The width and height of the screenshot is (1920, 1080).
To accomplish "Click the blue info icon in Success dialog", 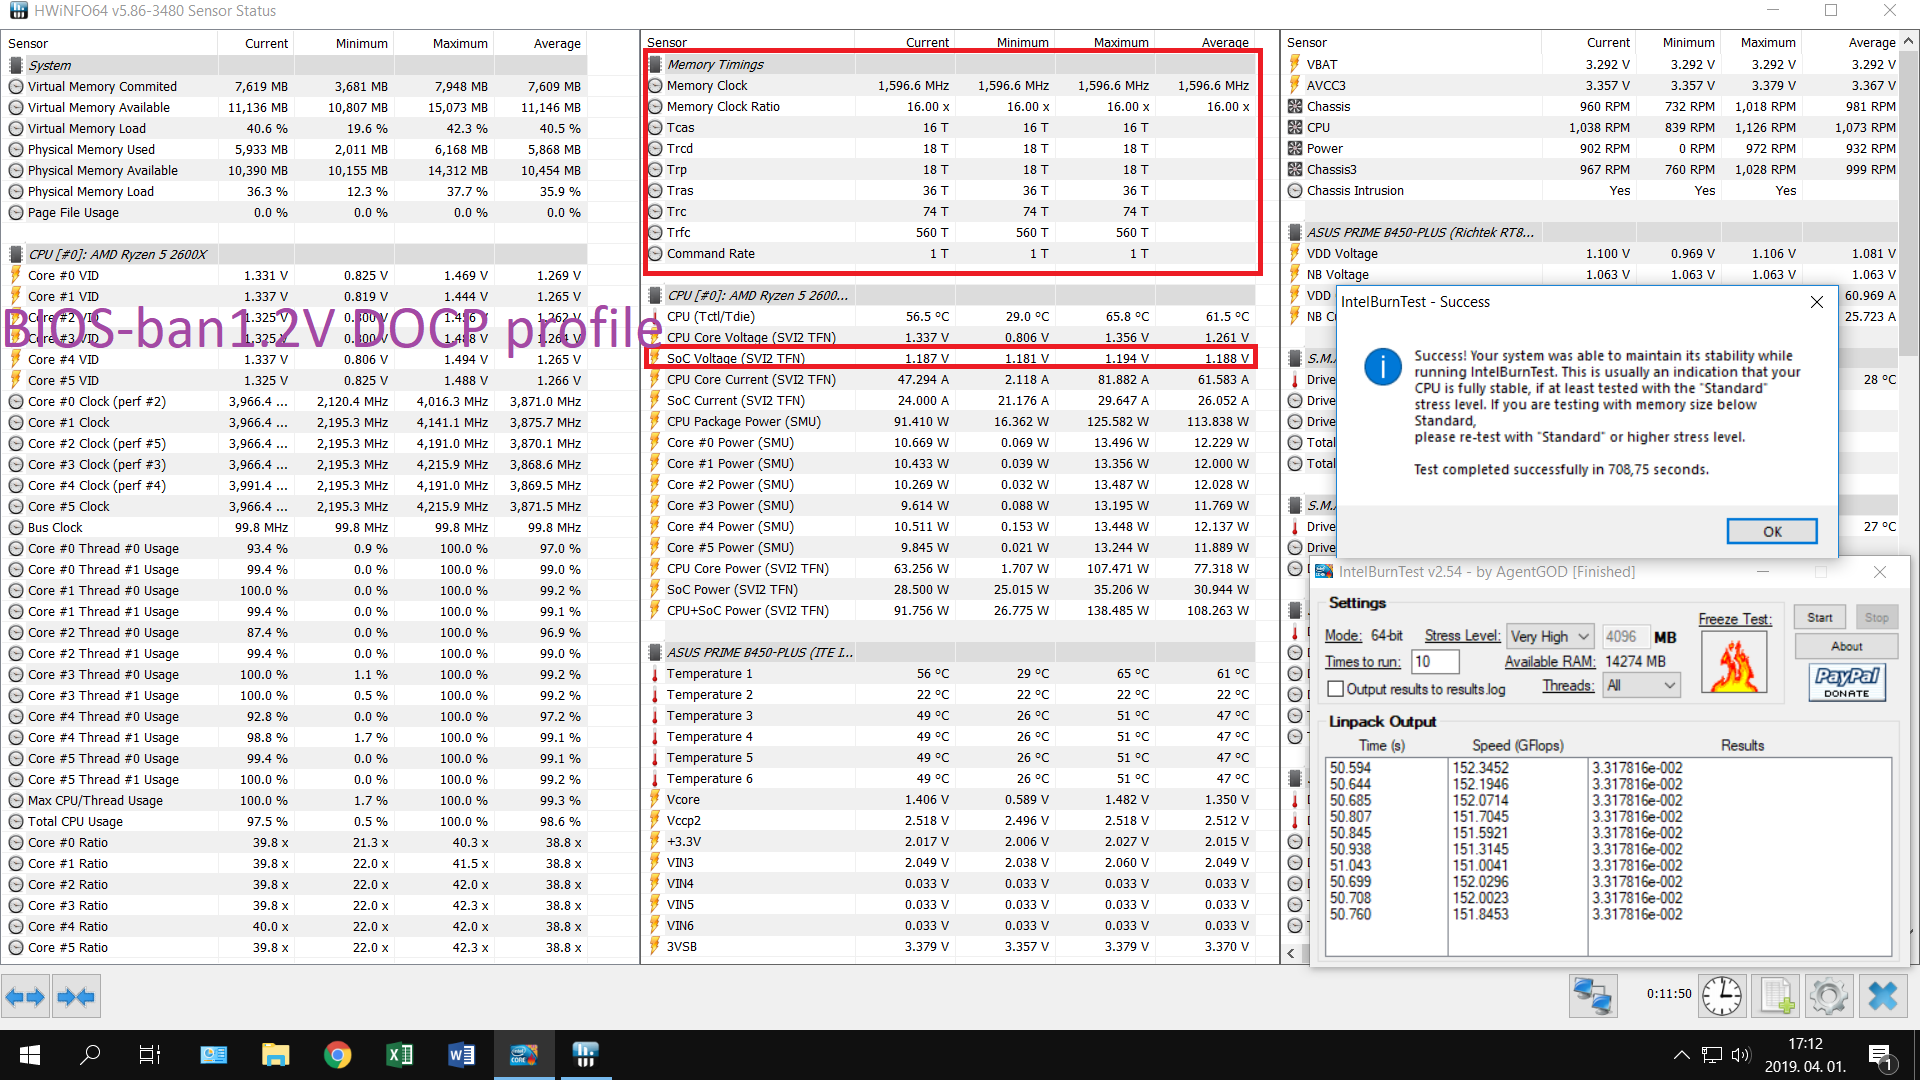I will [1383, 367].
